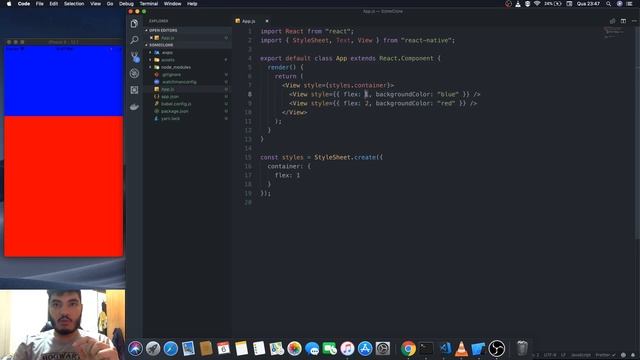Switch to OBS Studio in the Dock
Image resolution: width=640 pixels, height=360 pixels.
click(x=496, y=349)
